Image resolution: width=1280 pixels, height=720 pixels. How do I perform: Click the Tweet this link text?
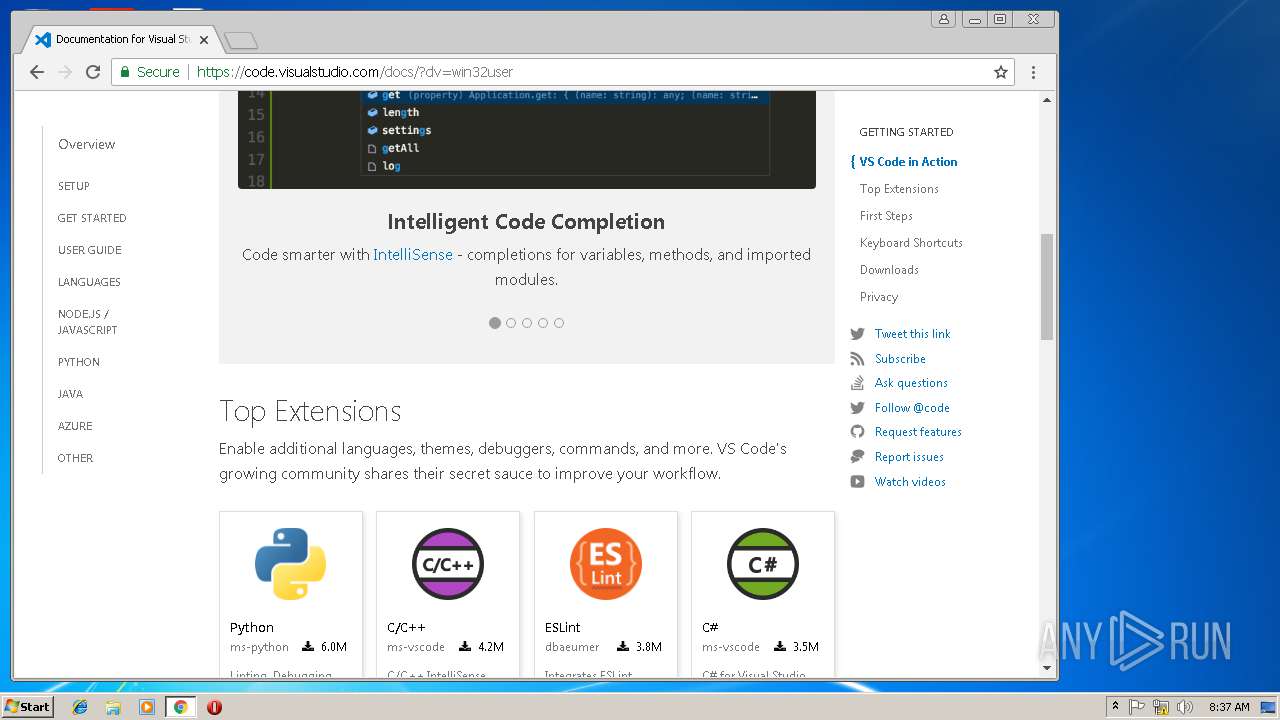coord(912,334)
